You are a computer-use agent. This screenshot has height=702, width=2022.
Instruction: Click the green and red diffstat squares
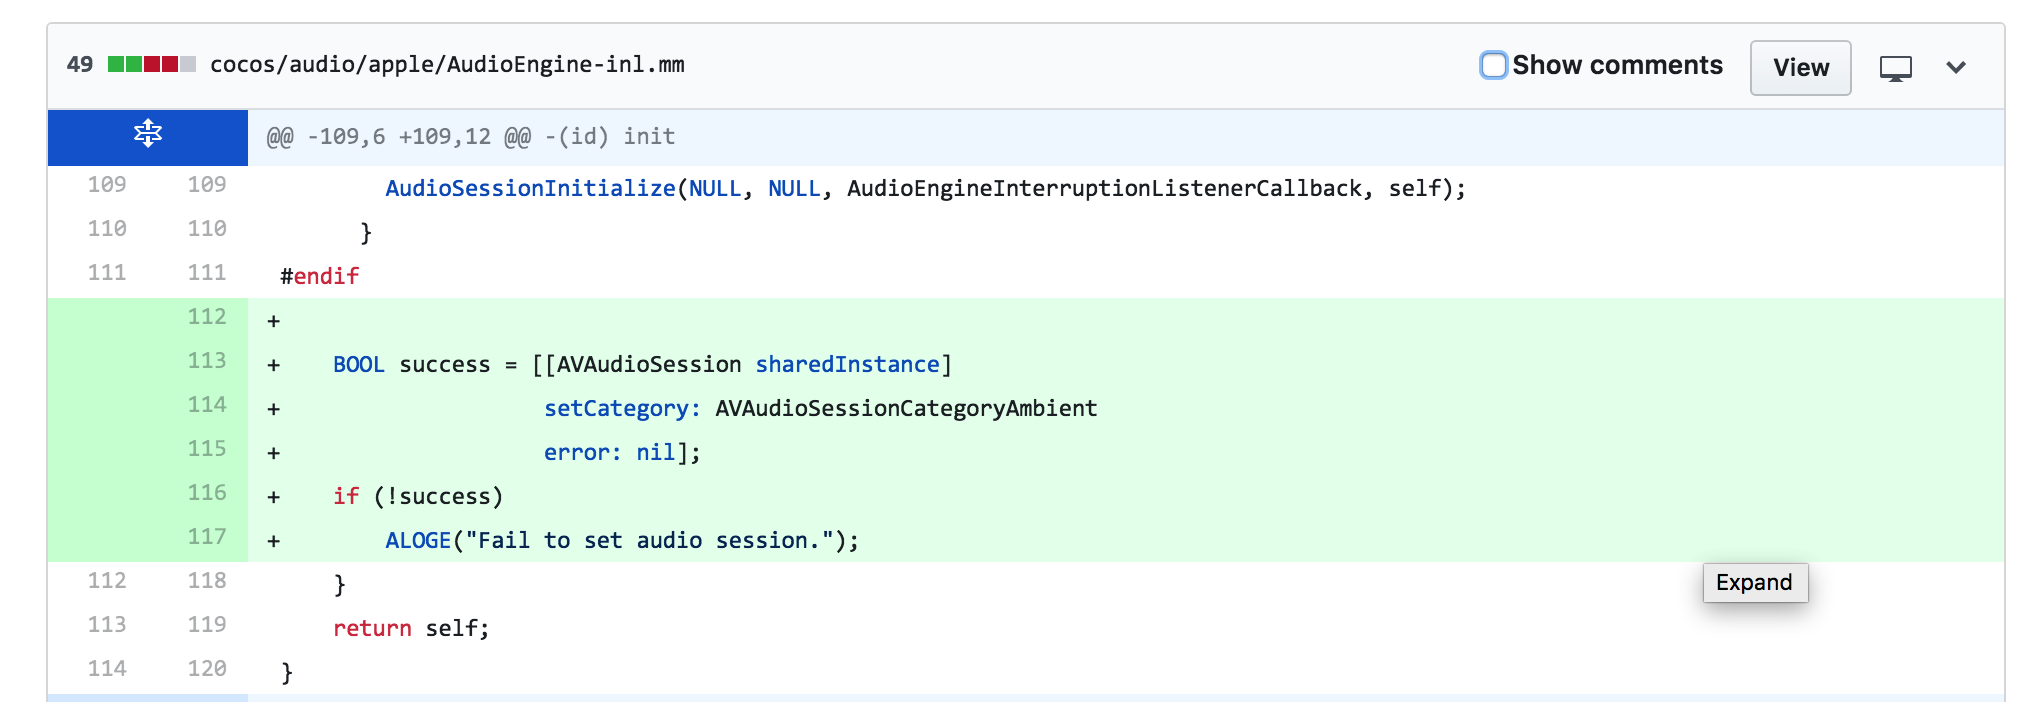click(151, 65)
